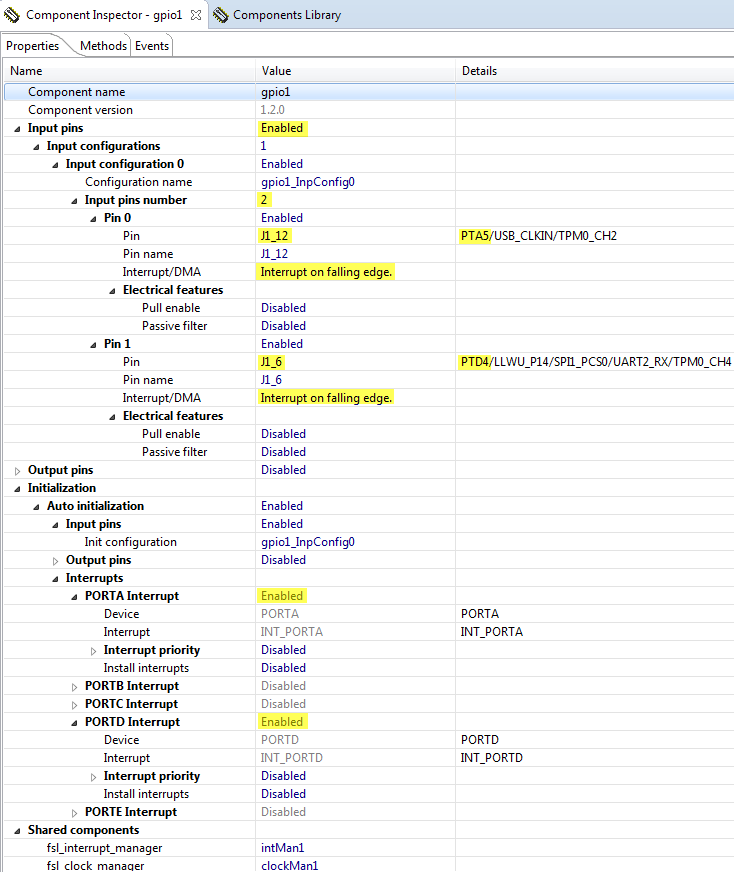Change the Input configurations count value 1

point(264,146)
